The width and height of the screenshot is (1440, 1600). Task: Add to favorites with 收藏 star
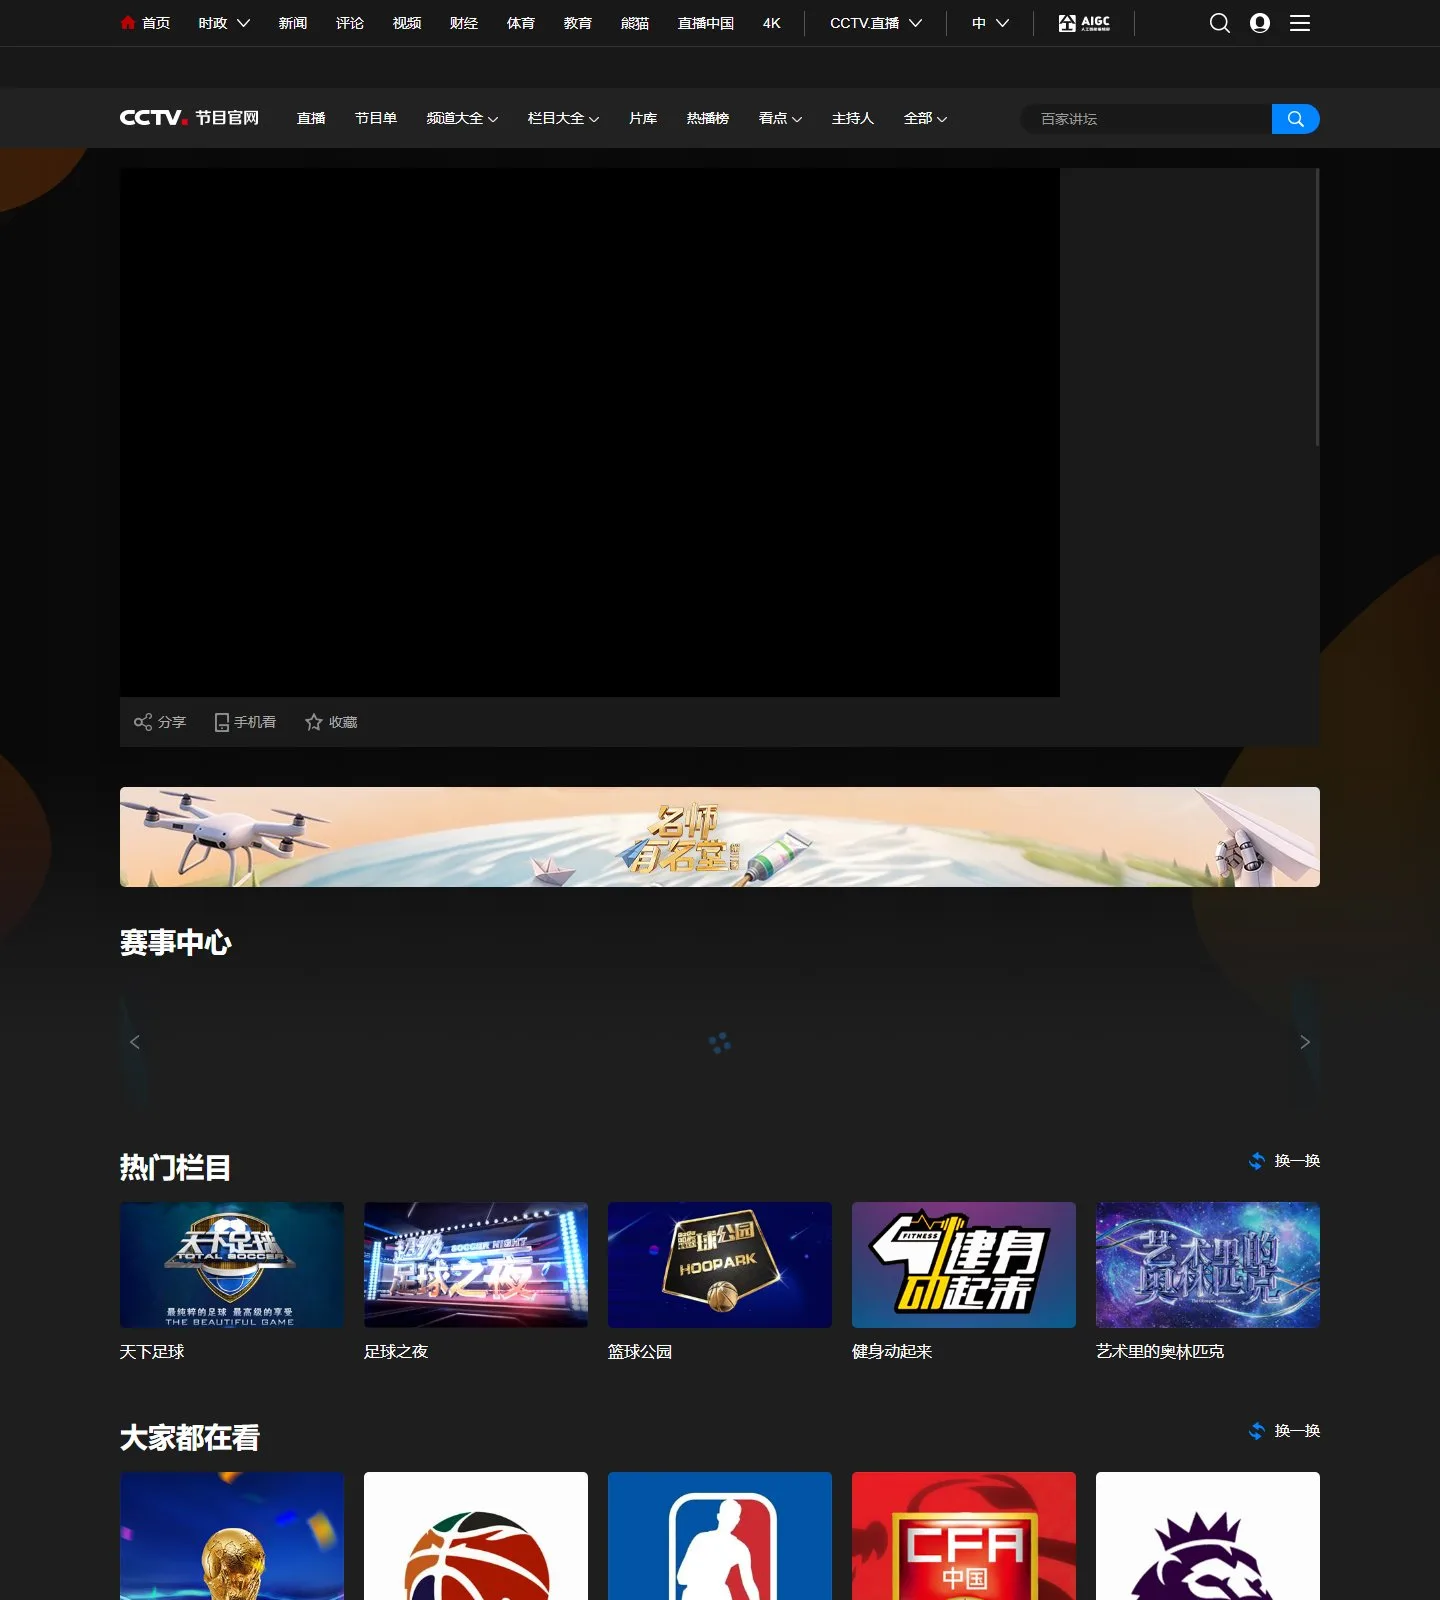click(331, 722)
